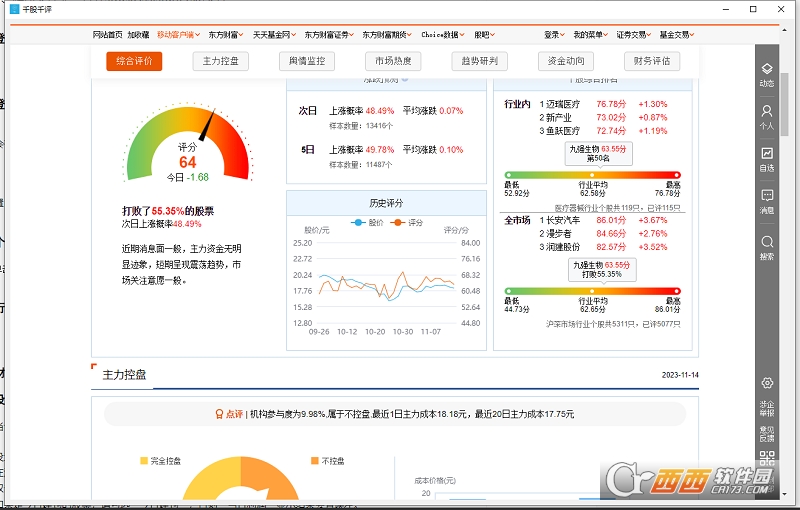Click the 九强生物 打败55.35% tooltip
Image resolution: width=800 pixels, height=510 pixels.
(602, 269)
